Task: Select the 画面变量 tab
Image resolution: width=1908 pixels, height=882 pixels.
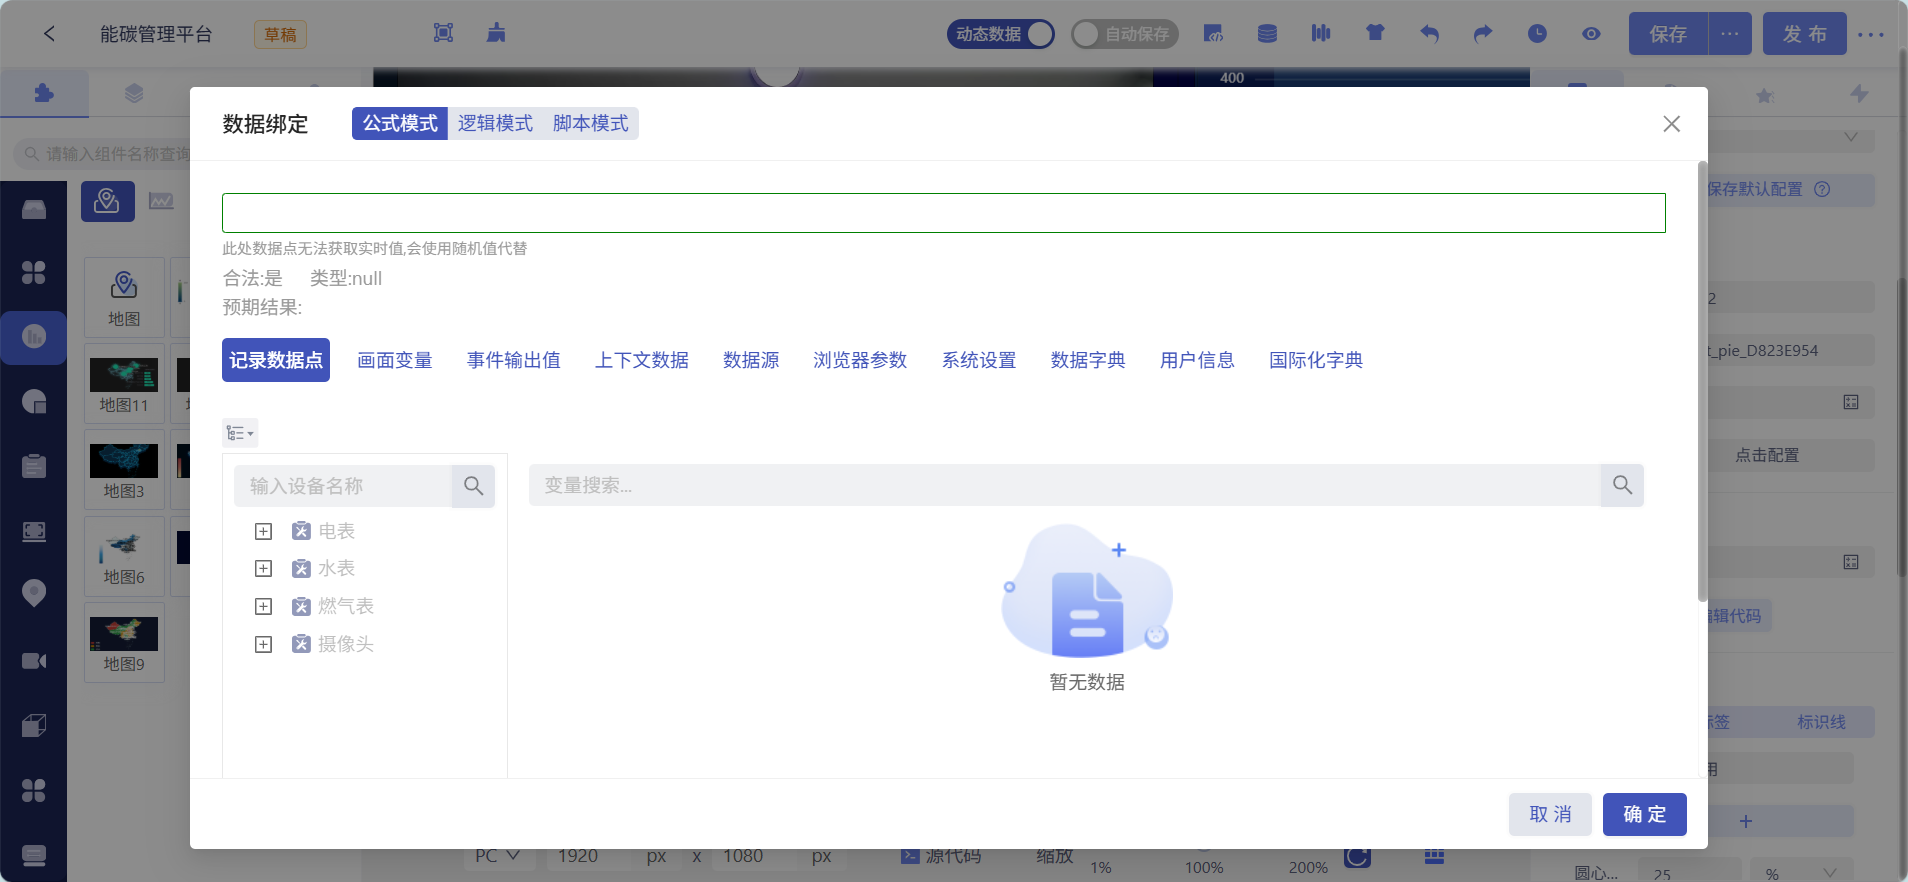Action: [x=395, y=360]
